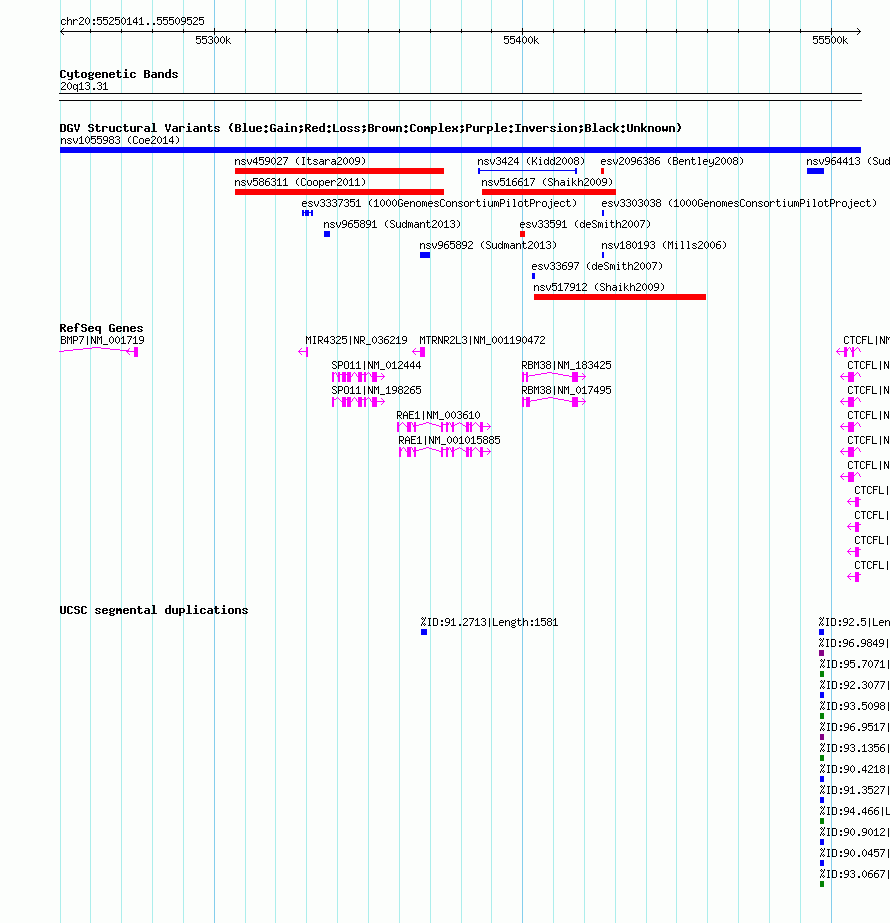Select the Cytogenetic Bands track heading
The height and width of the screenshot is (923, 890).
119,74
